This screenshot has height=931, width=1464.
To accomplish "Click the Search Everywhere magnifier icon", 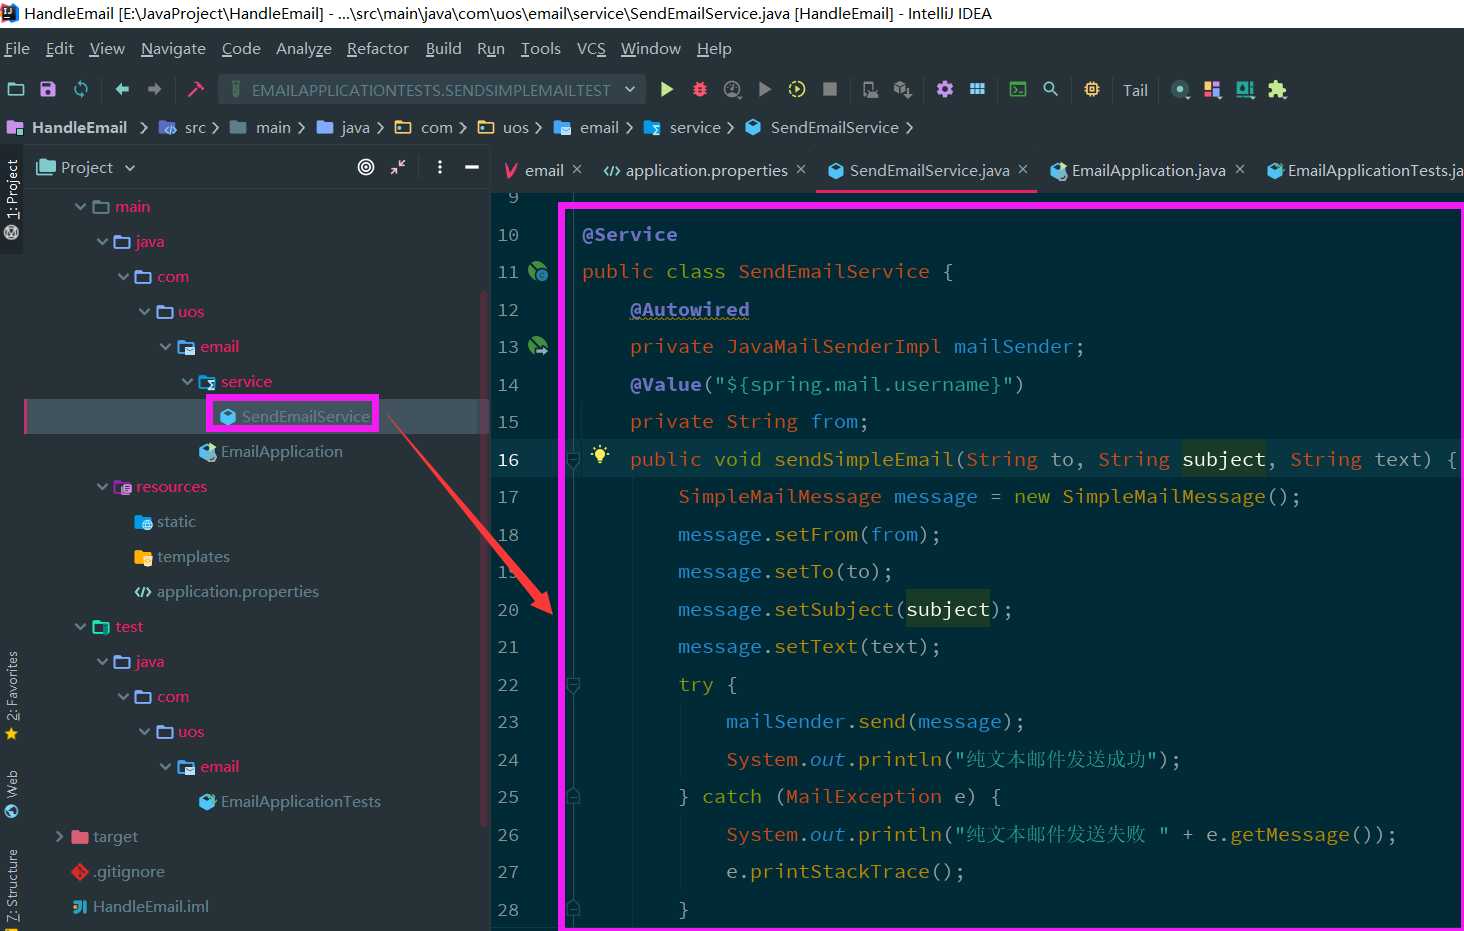I will (1051, 89).
